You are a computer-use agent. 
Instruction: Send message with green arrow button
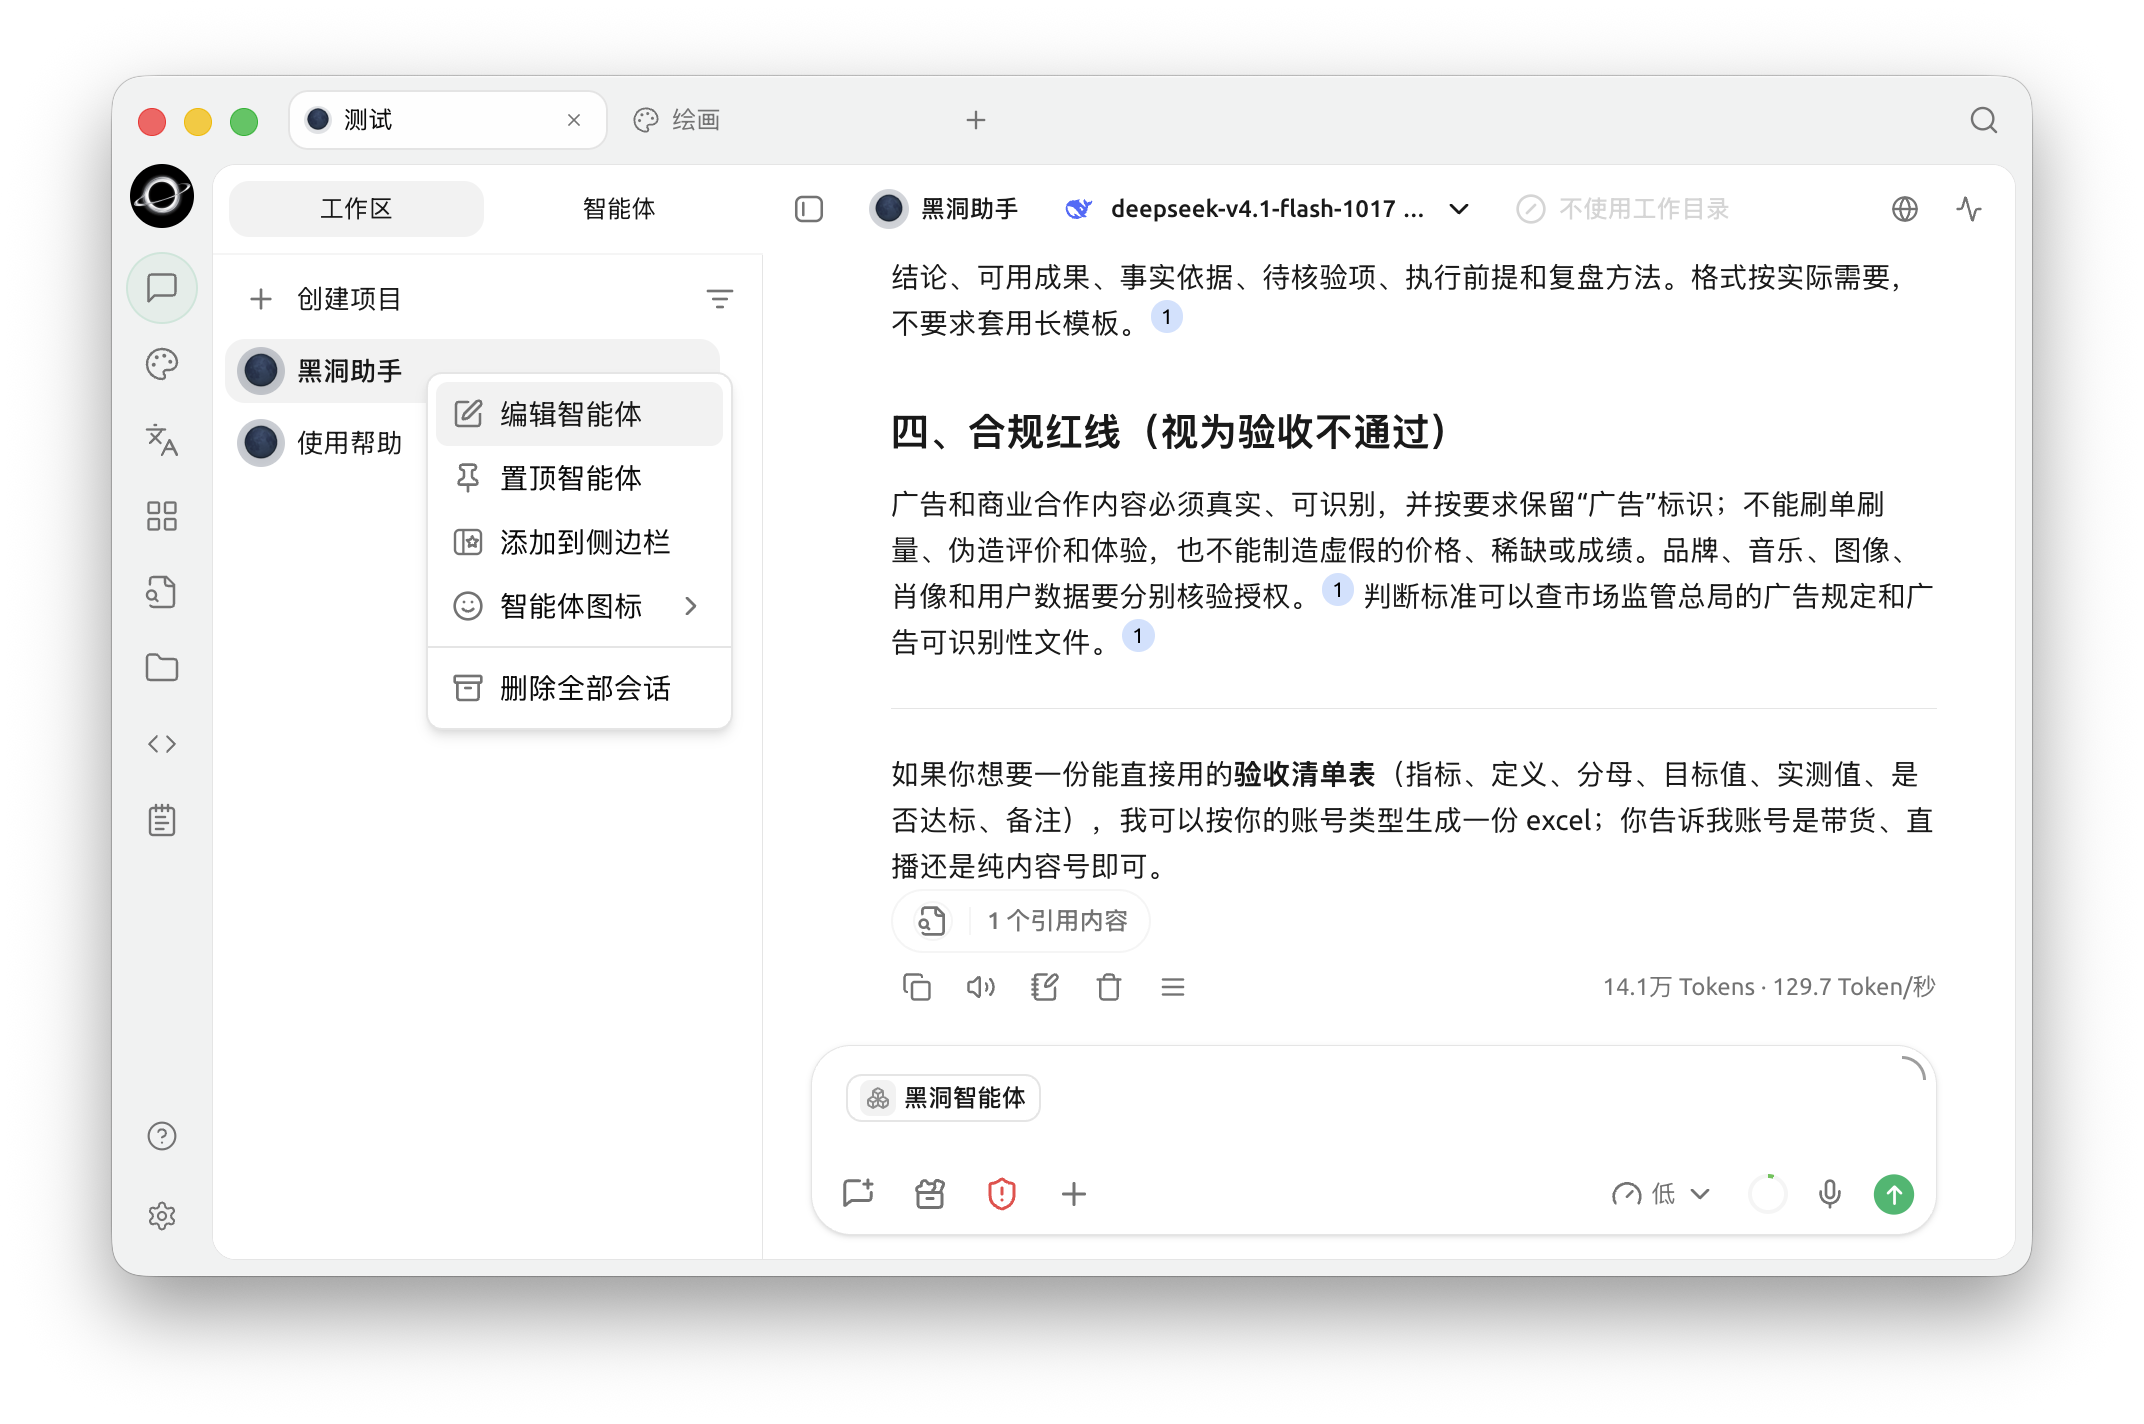(x=1894, y=1194)
